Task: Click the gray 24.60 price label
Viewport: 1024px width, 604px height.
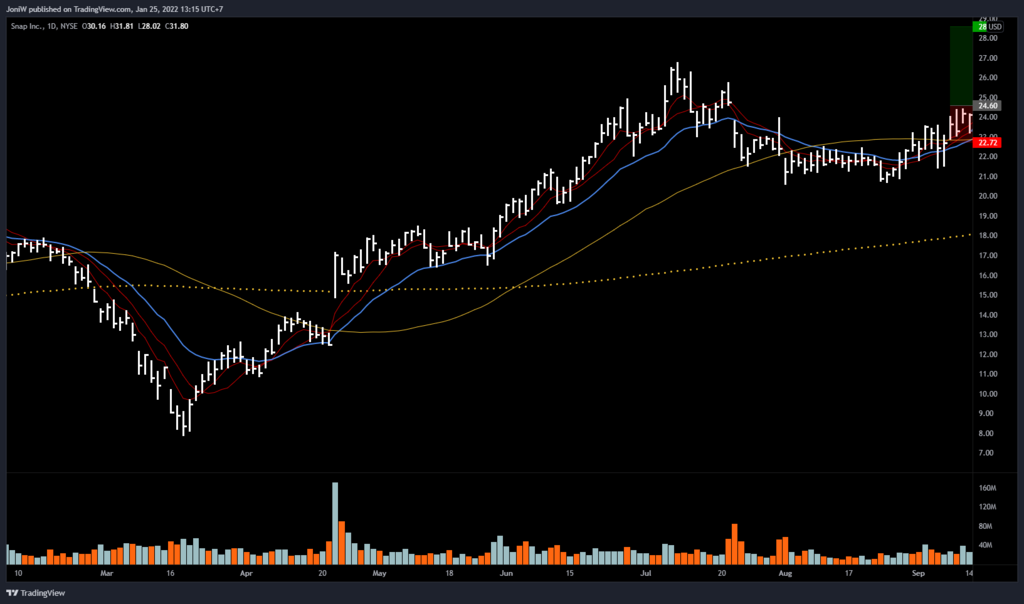Action: click(989, 106)
